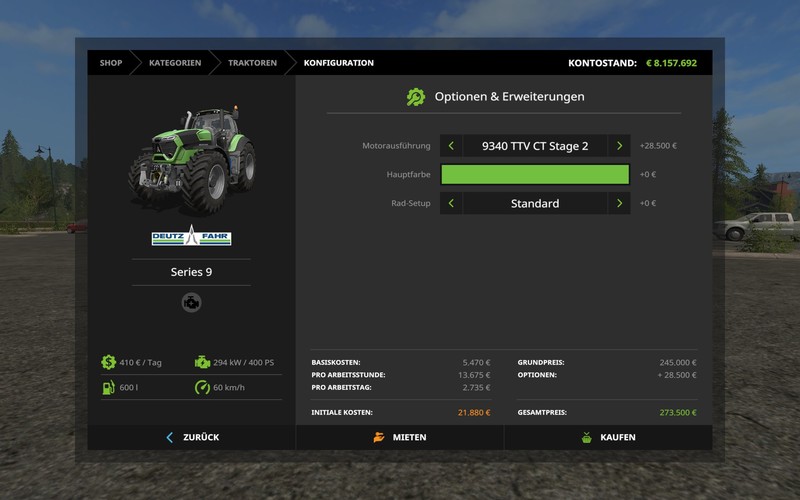Switch to next Rad-Setup option

point(619,203)
